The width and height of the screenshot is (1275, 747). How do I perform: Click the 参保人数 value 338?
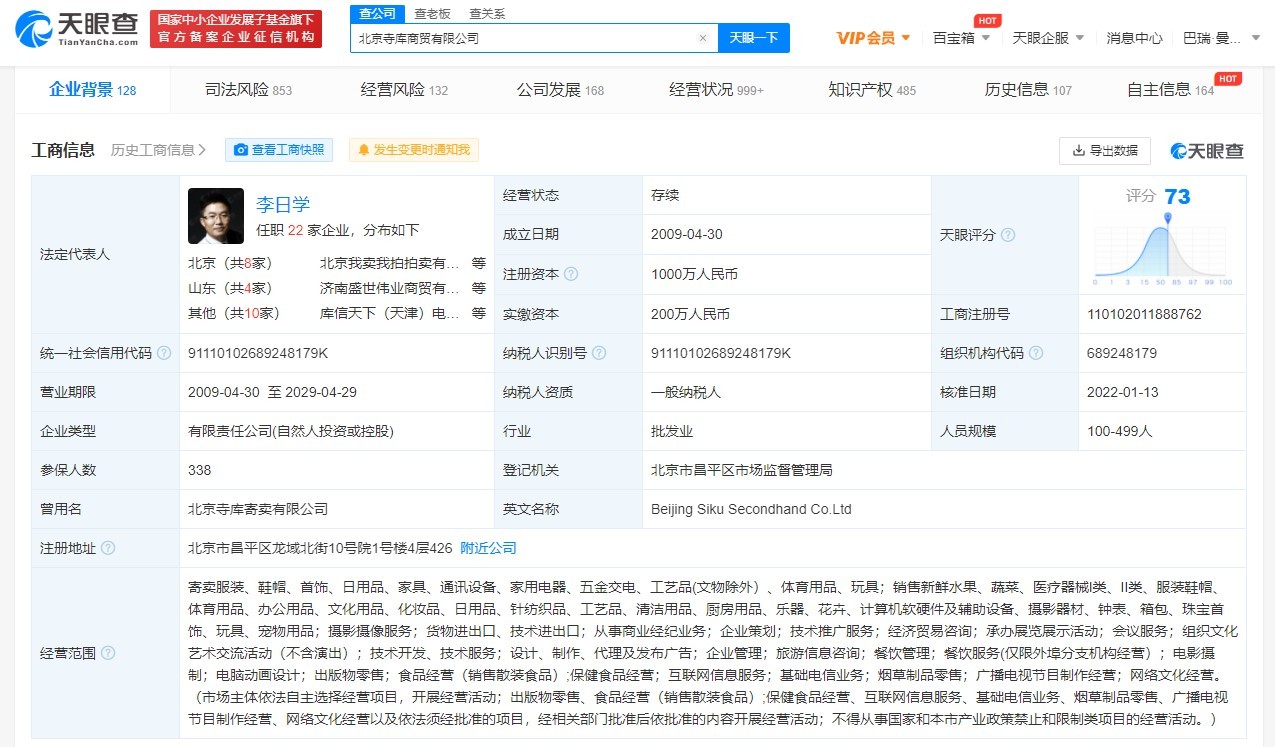[x=199, y=470]
